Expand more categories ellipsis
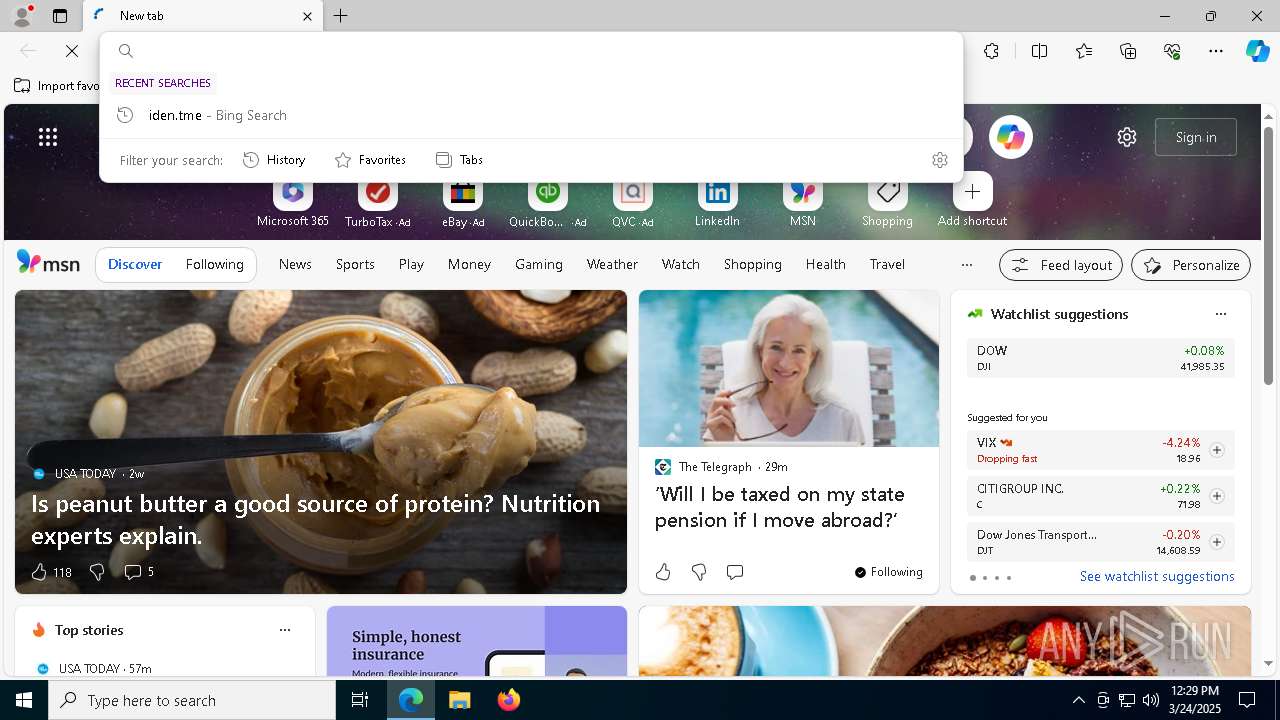 (x=966, y=265)
